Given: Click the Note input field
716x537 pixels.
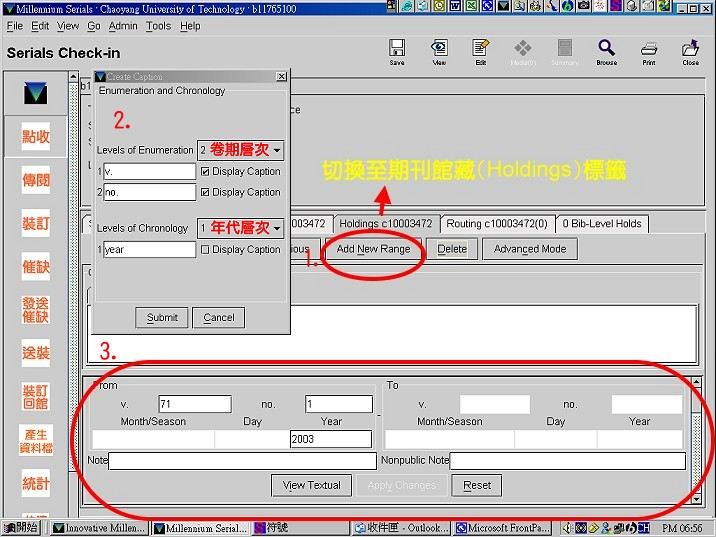Looking at the screenshot, I should (242, 461).
